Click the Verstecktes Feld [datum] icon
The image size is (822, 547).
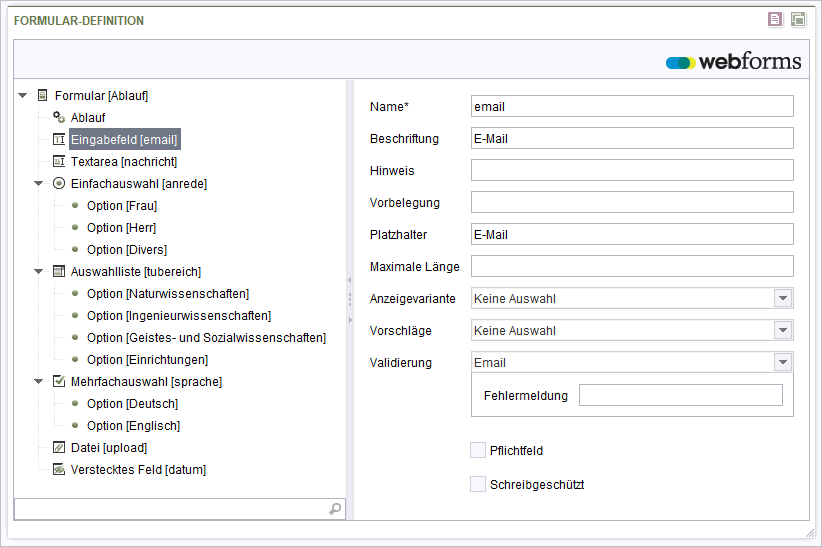click(x=59, y=469)
